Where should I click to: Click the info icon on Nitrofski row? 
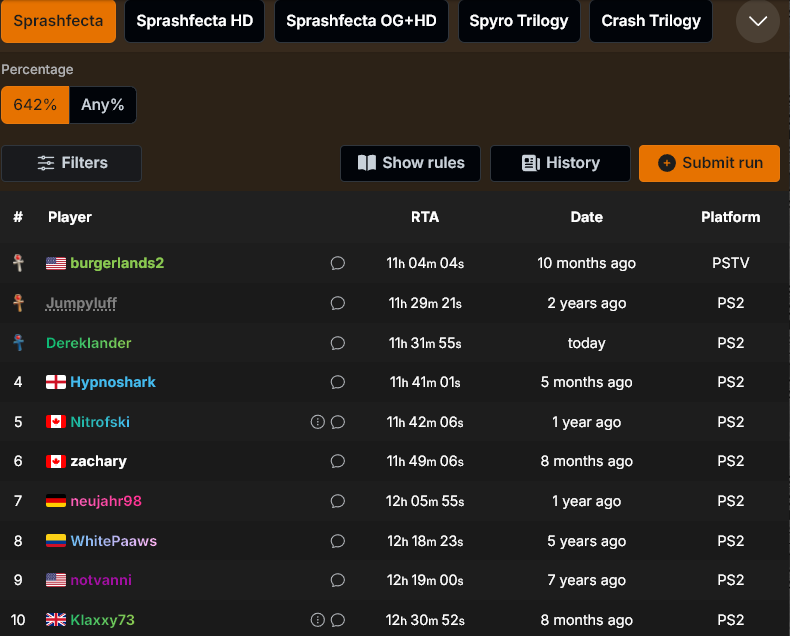coord(317,422)
